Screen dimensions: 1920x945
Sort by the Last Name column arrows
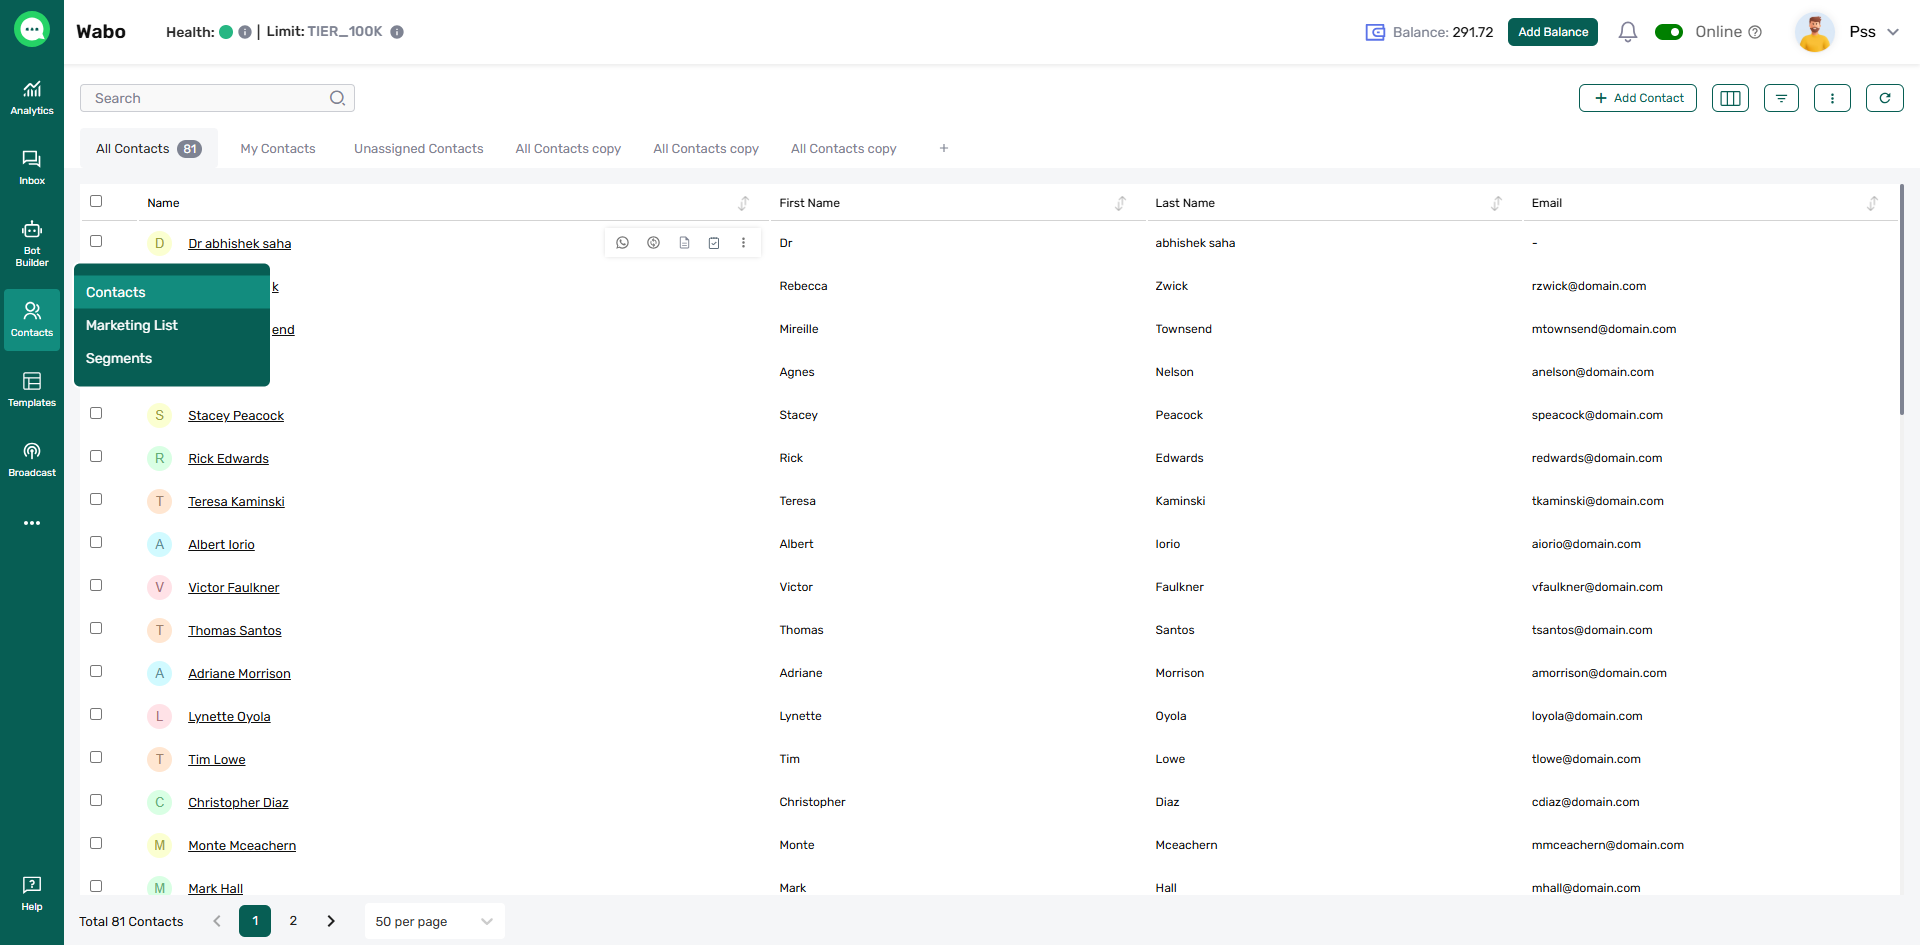1497,203
